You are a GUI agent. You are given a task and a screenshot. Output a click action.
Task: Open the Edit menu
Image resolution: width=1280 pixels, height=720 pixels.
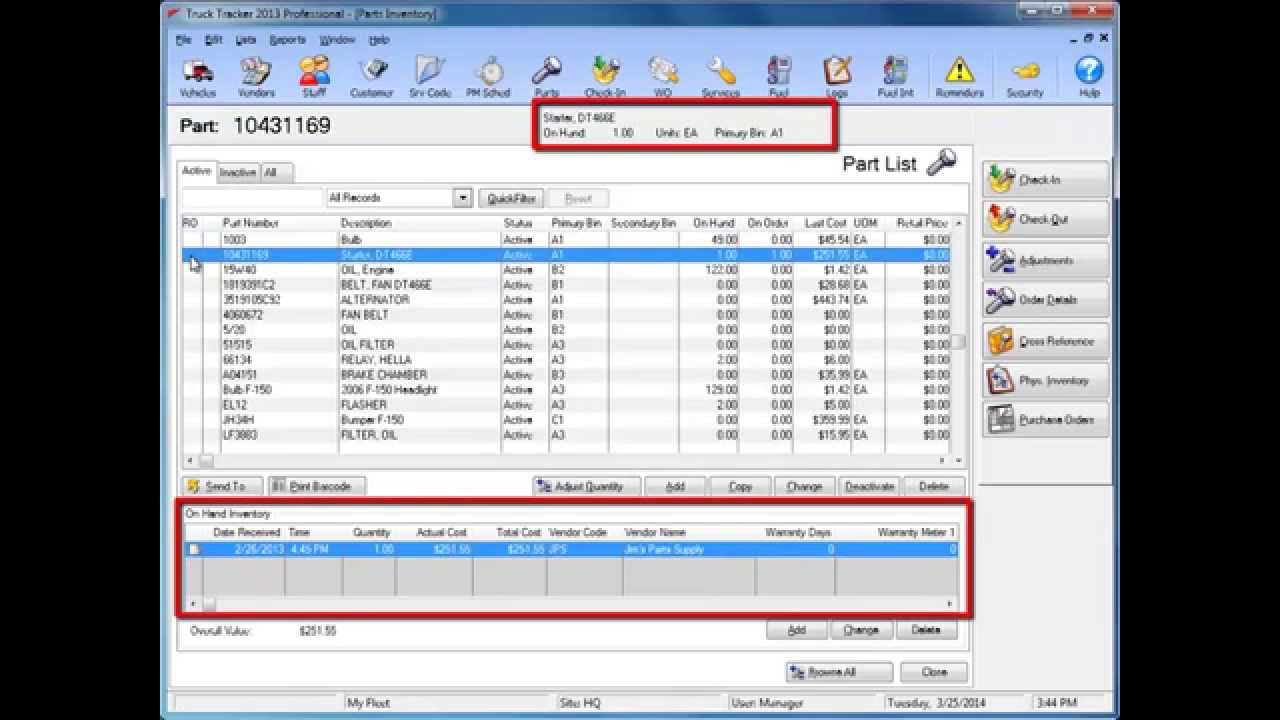(213, 40)
